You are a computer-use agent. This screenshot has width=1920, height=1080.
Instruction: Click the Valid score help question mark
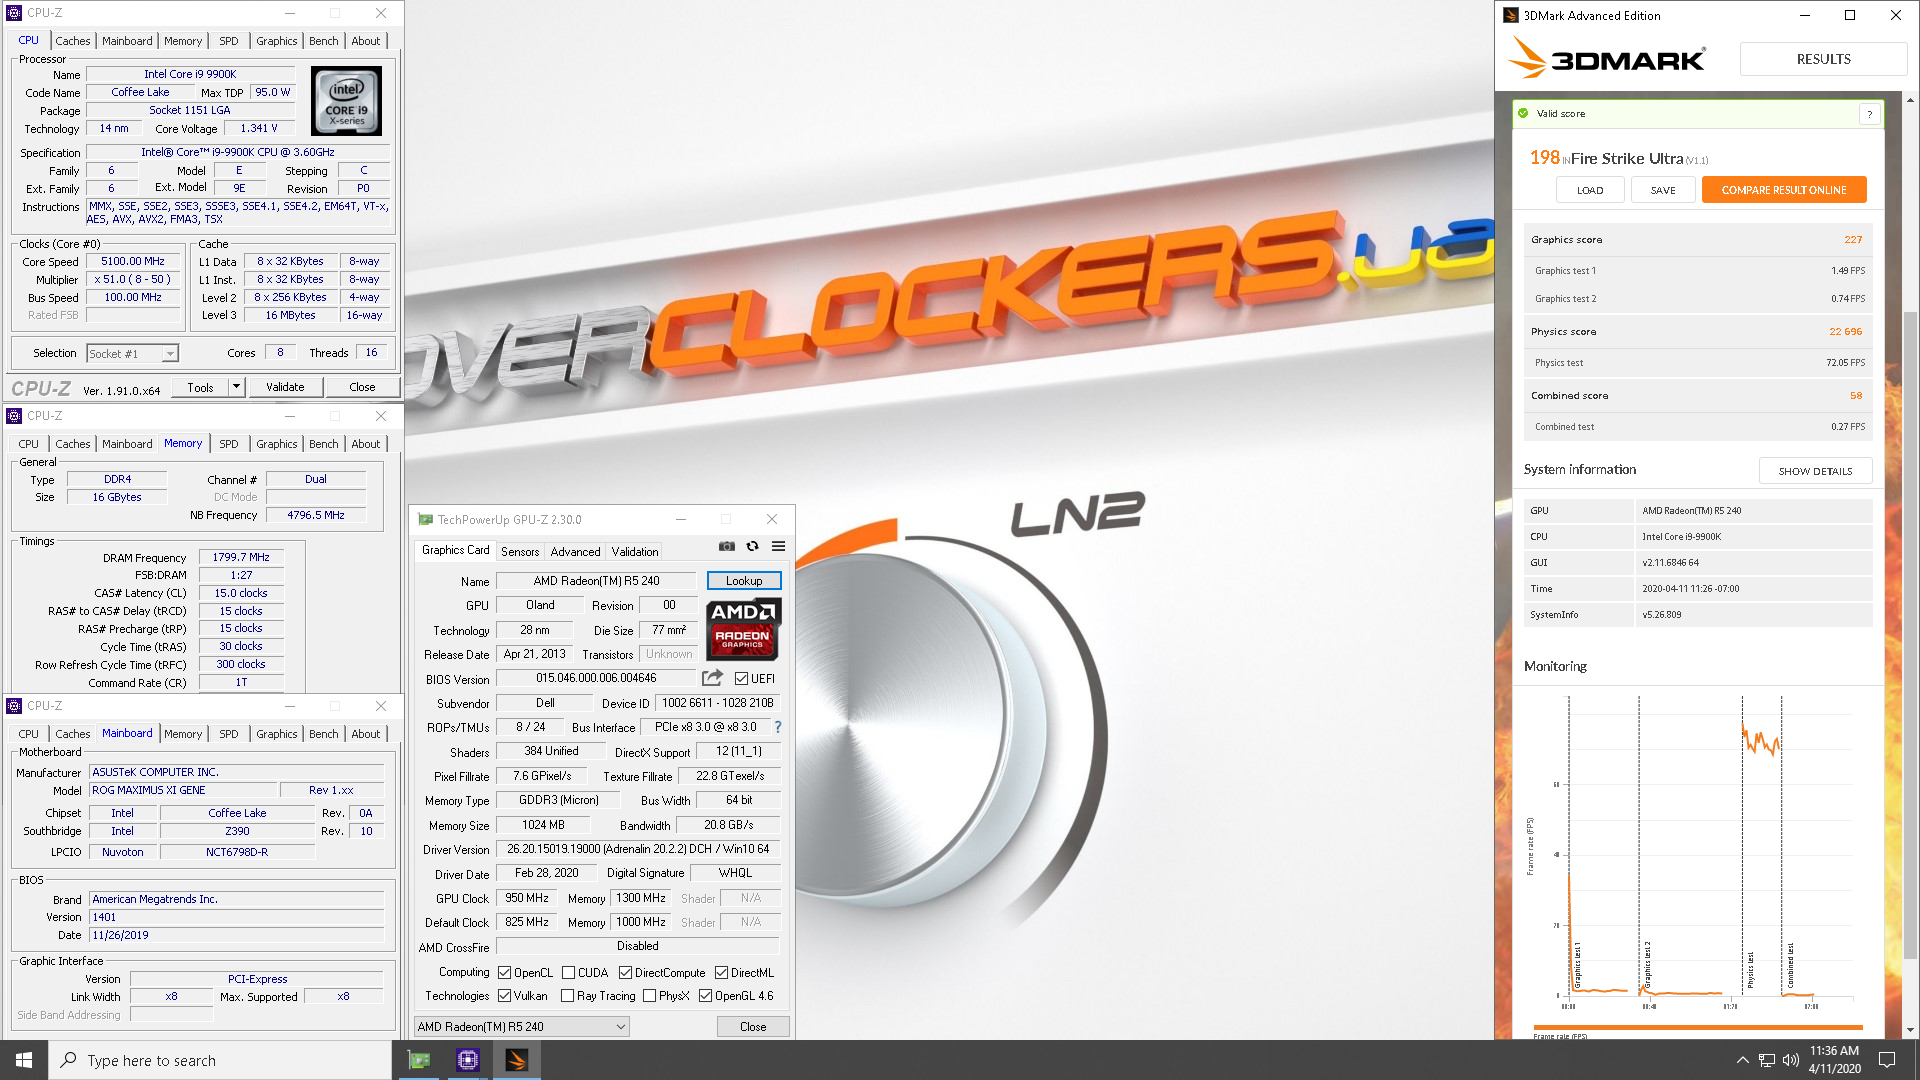[1869, 114]
